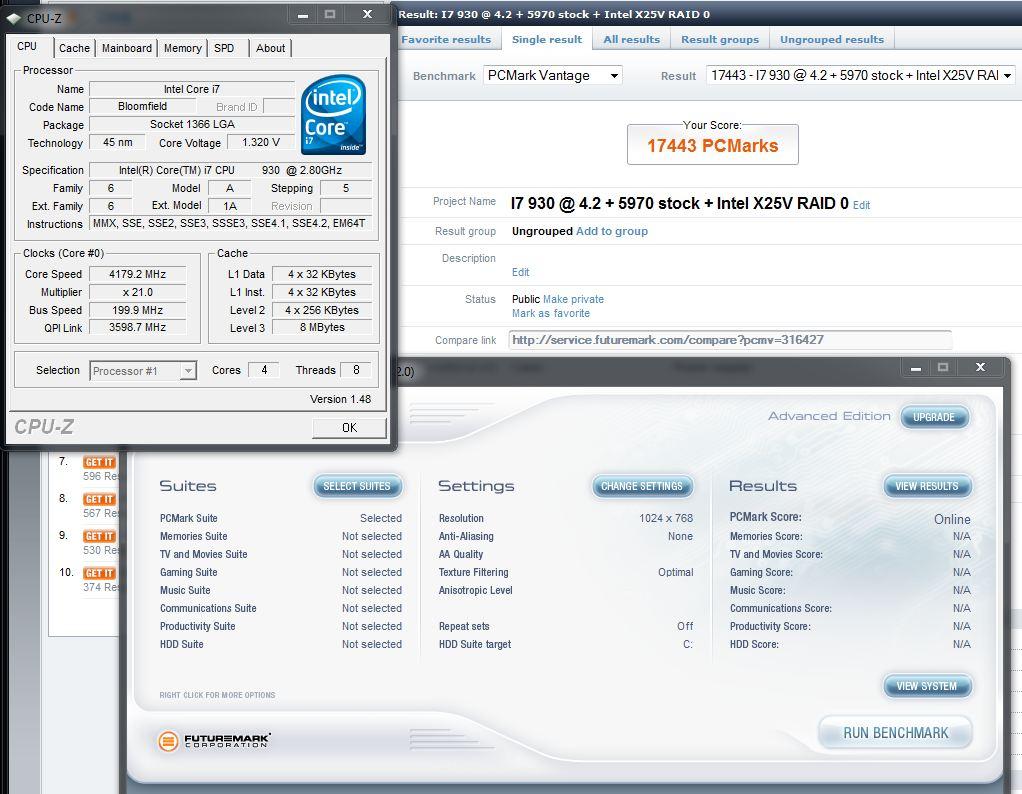
Task: Select the Single result tab
Action: pos(547,40)
